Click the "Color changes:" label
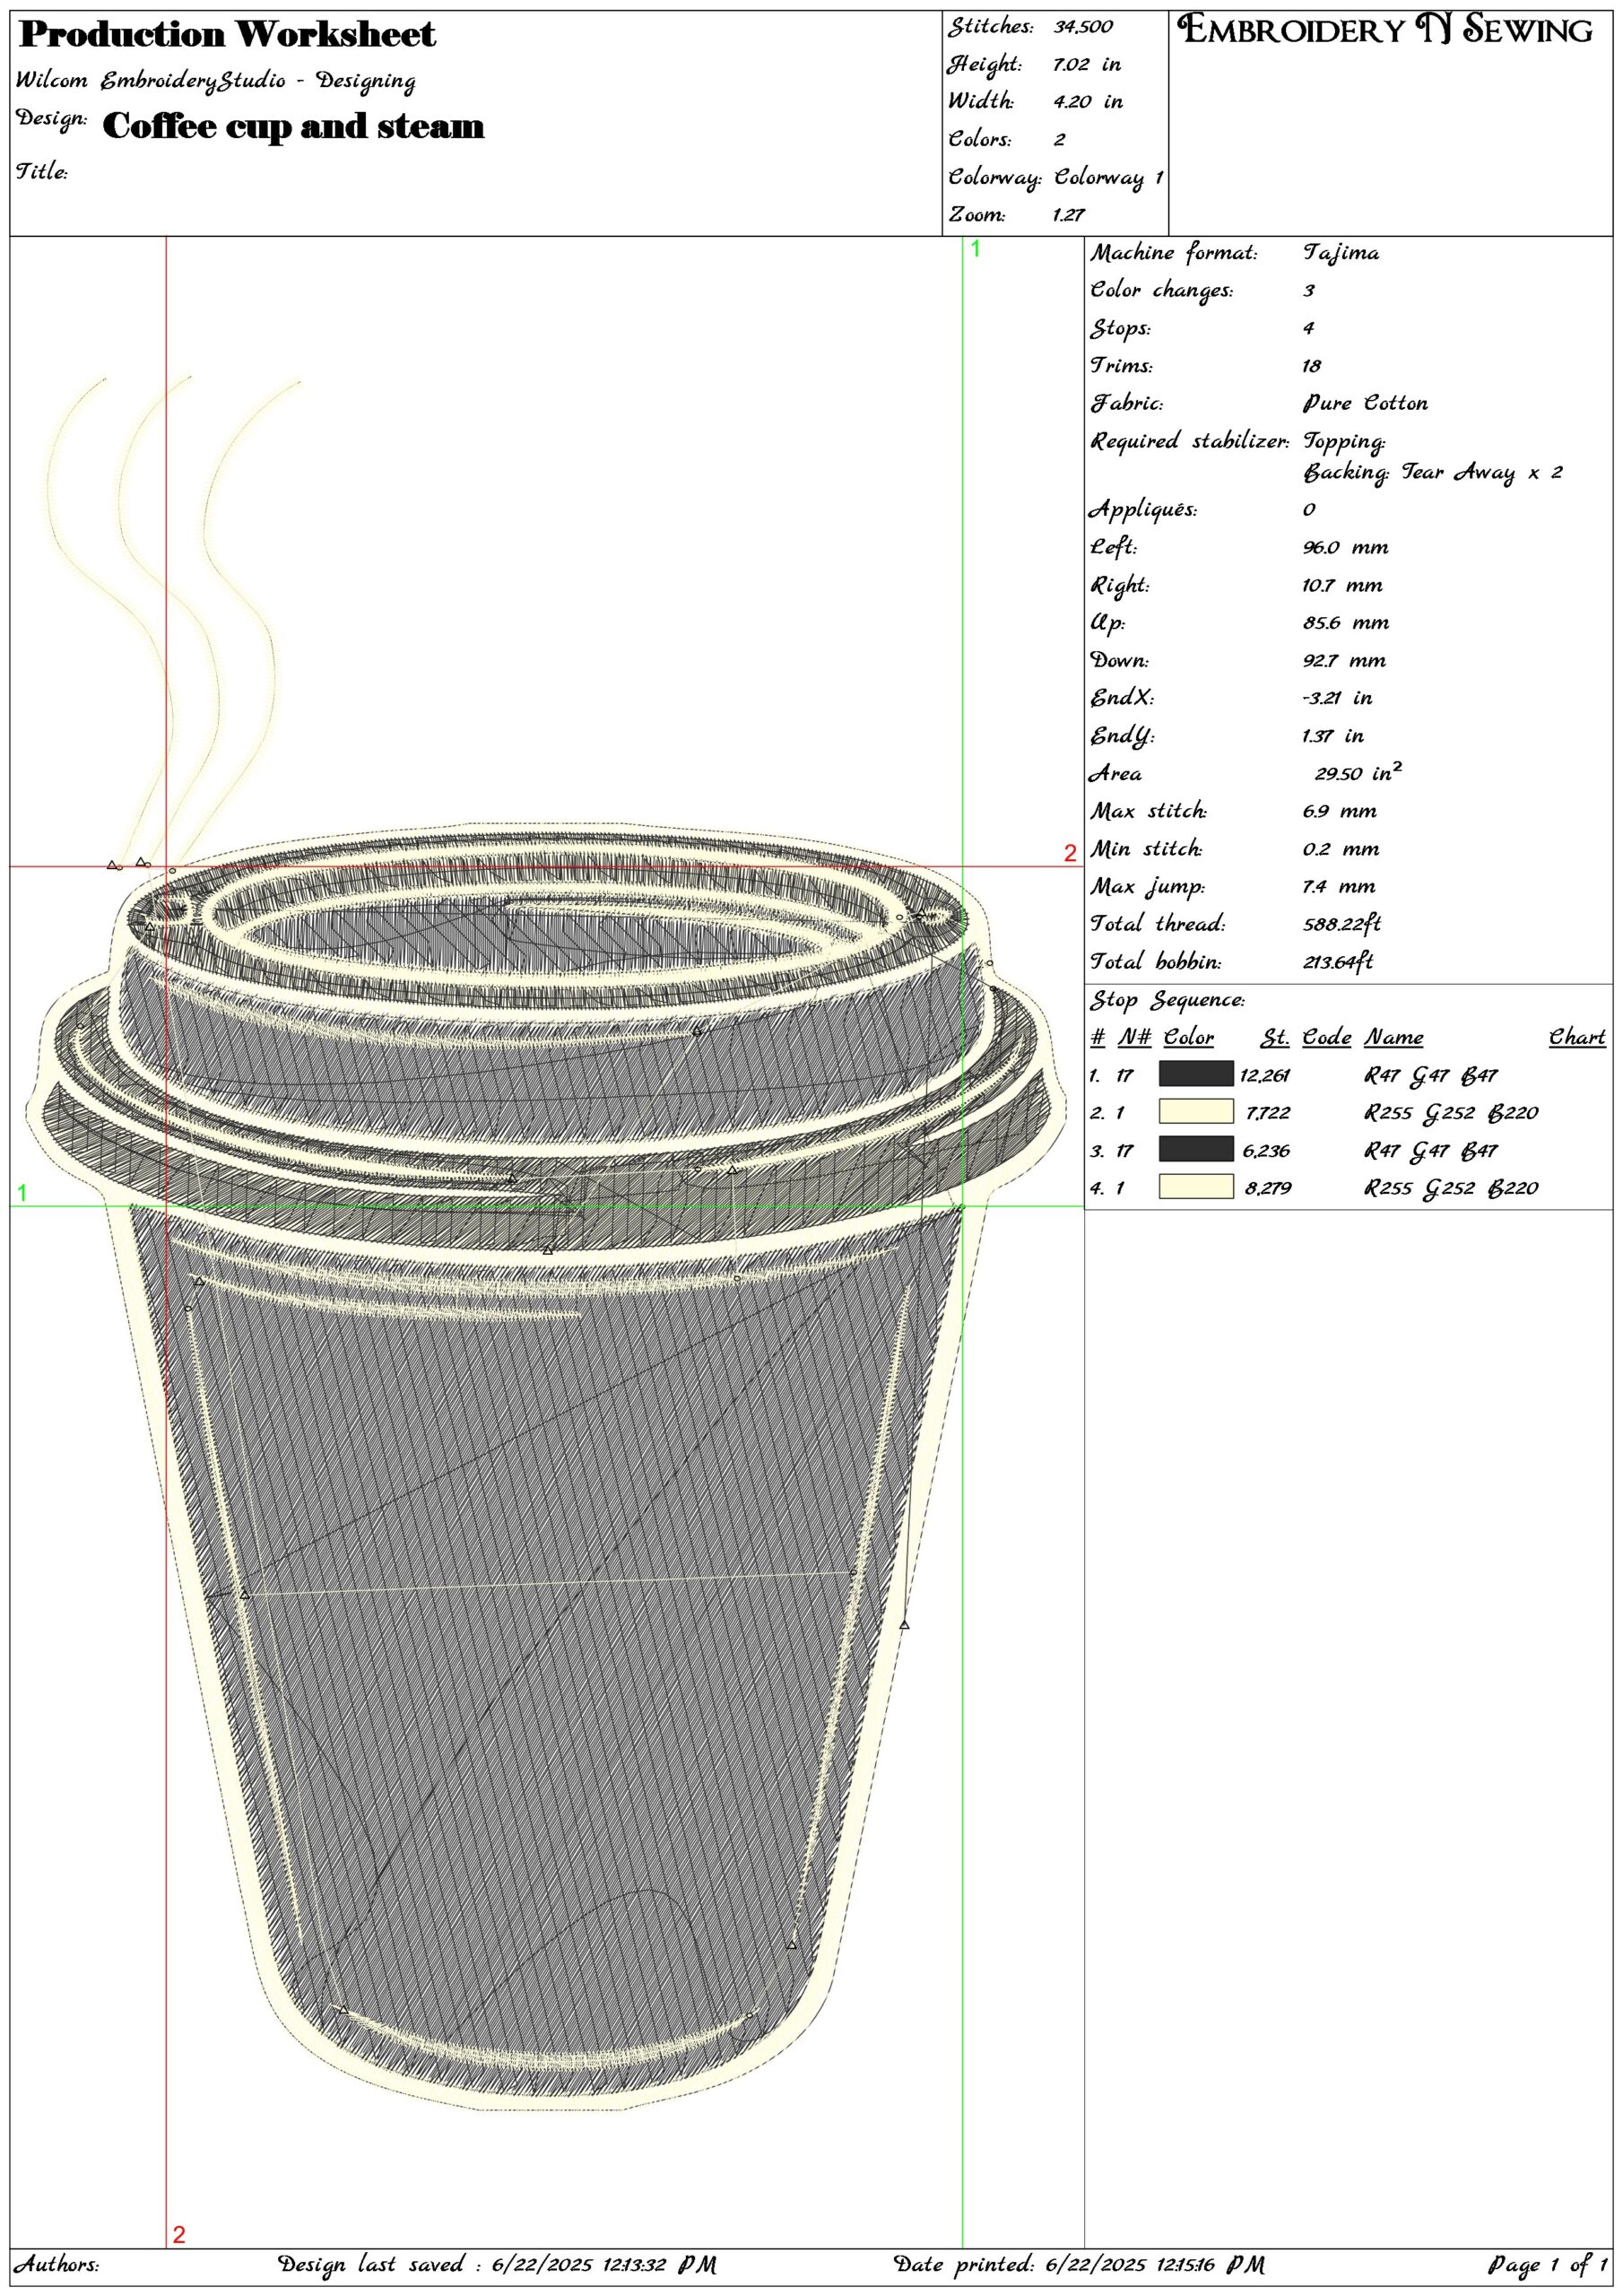Image resolution: width=1623 pixels, height=2296 pixels. (1162, 291)
